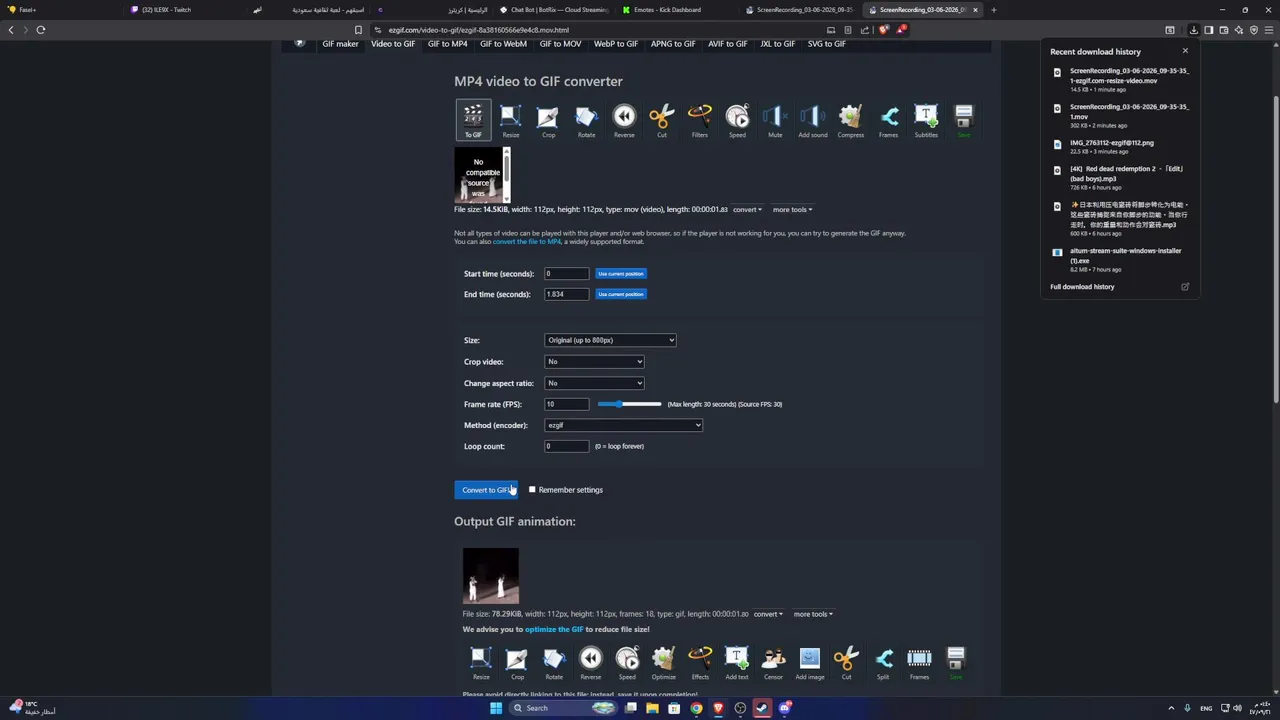The height and width of the screenshot is (720, 1280).
Task: Open the Add text tool
Action: pos(736,663)
